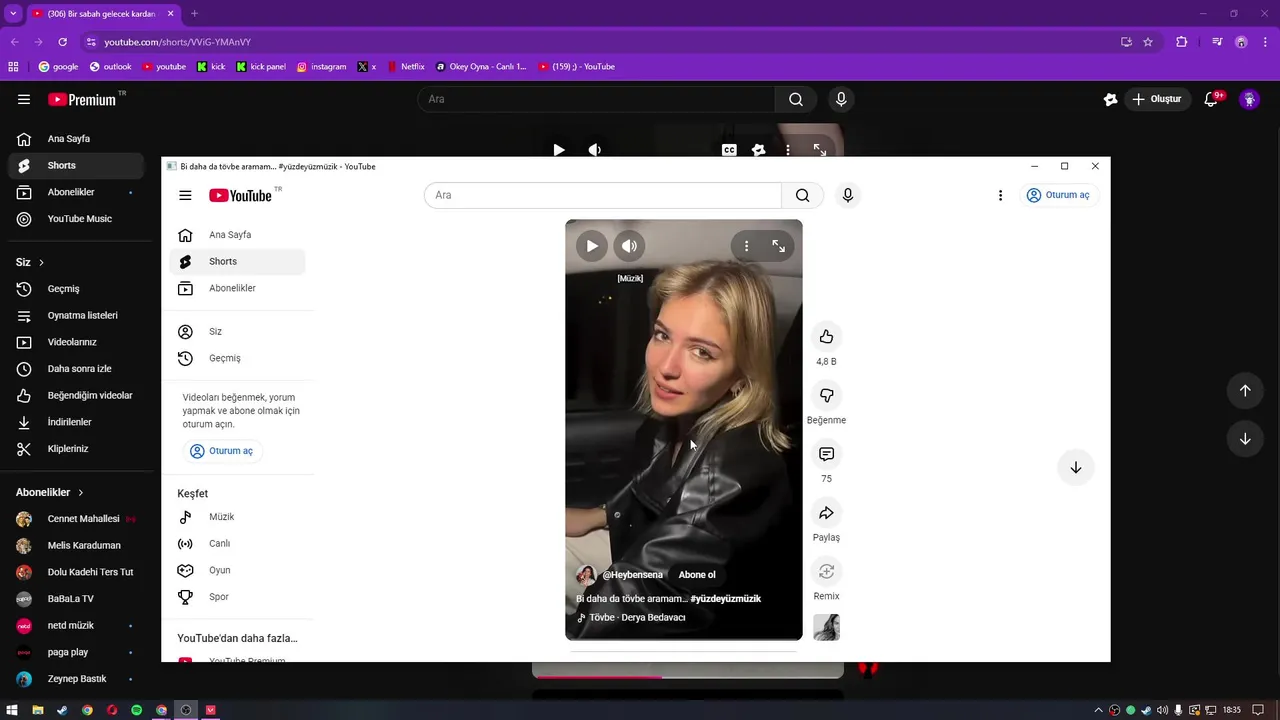Bookmark this page with the star icon
The height and width of the screenshot is (720, 1280).
pyautogui.click(x=1148, y=42)
